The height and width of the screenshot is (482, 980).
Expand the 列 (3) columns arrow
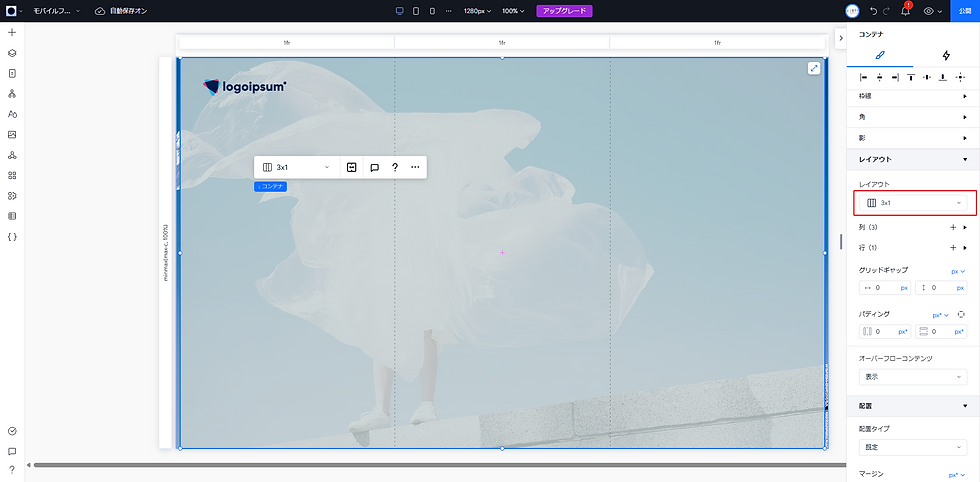pyautogui.click(x=965, y=228)
